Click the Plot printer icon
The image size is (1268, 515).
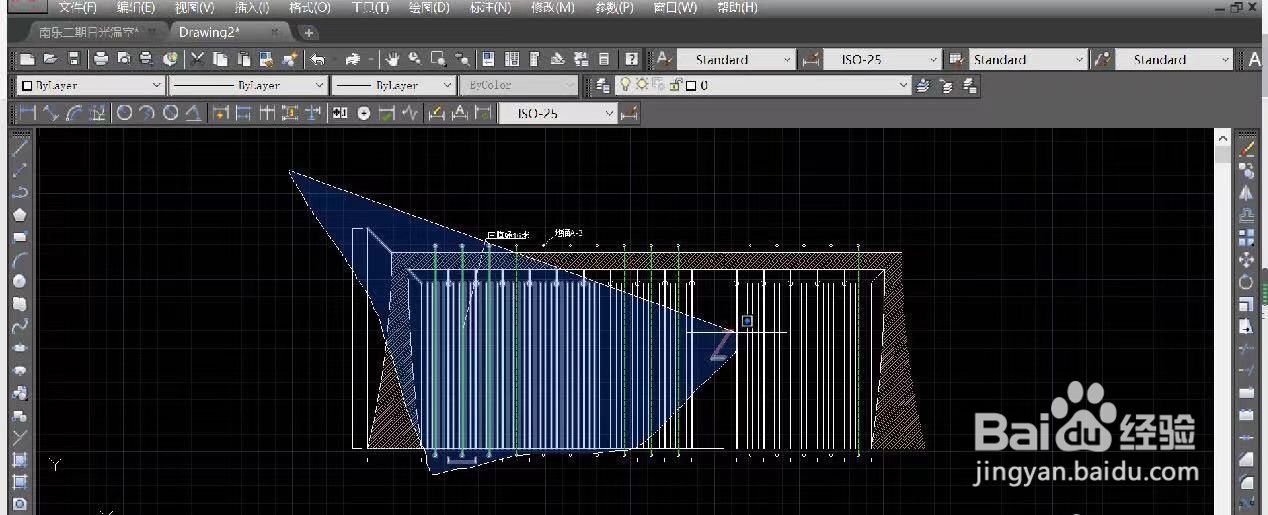[101, 60]
